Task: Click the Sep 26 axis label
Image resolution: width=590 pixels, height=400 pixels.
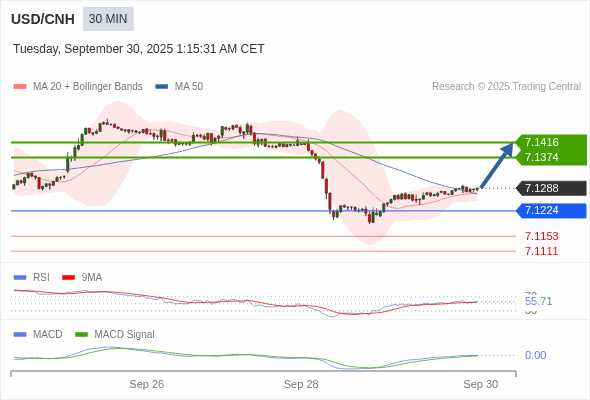Action: coord(147,384)
